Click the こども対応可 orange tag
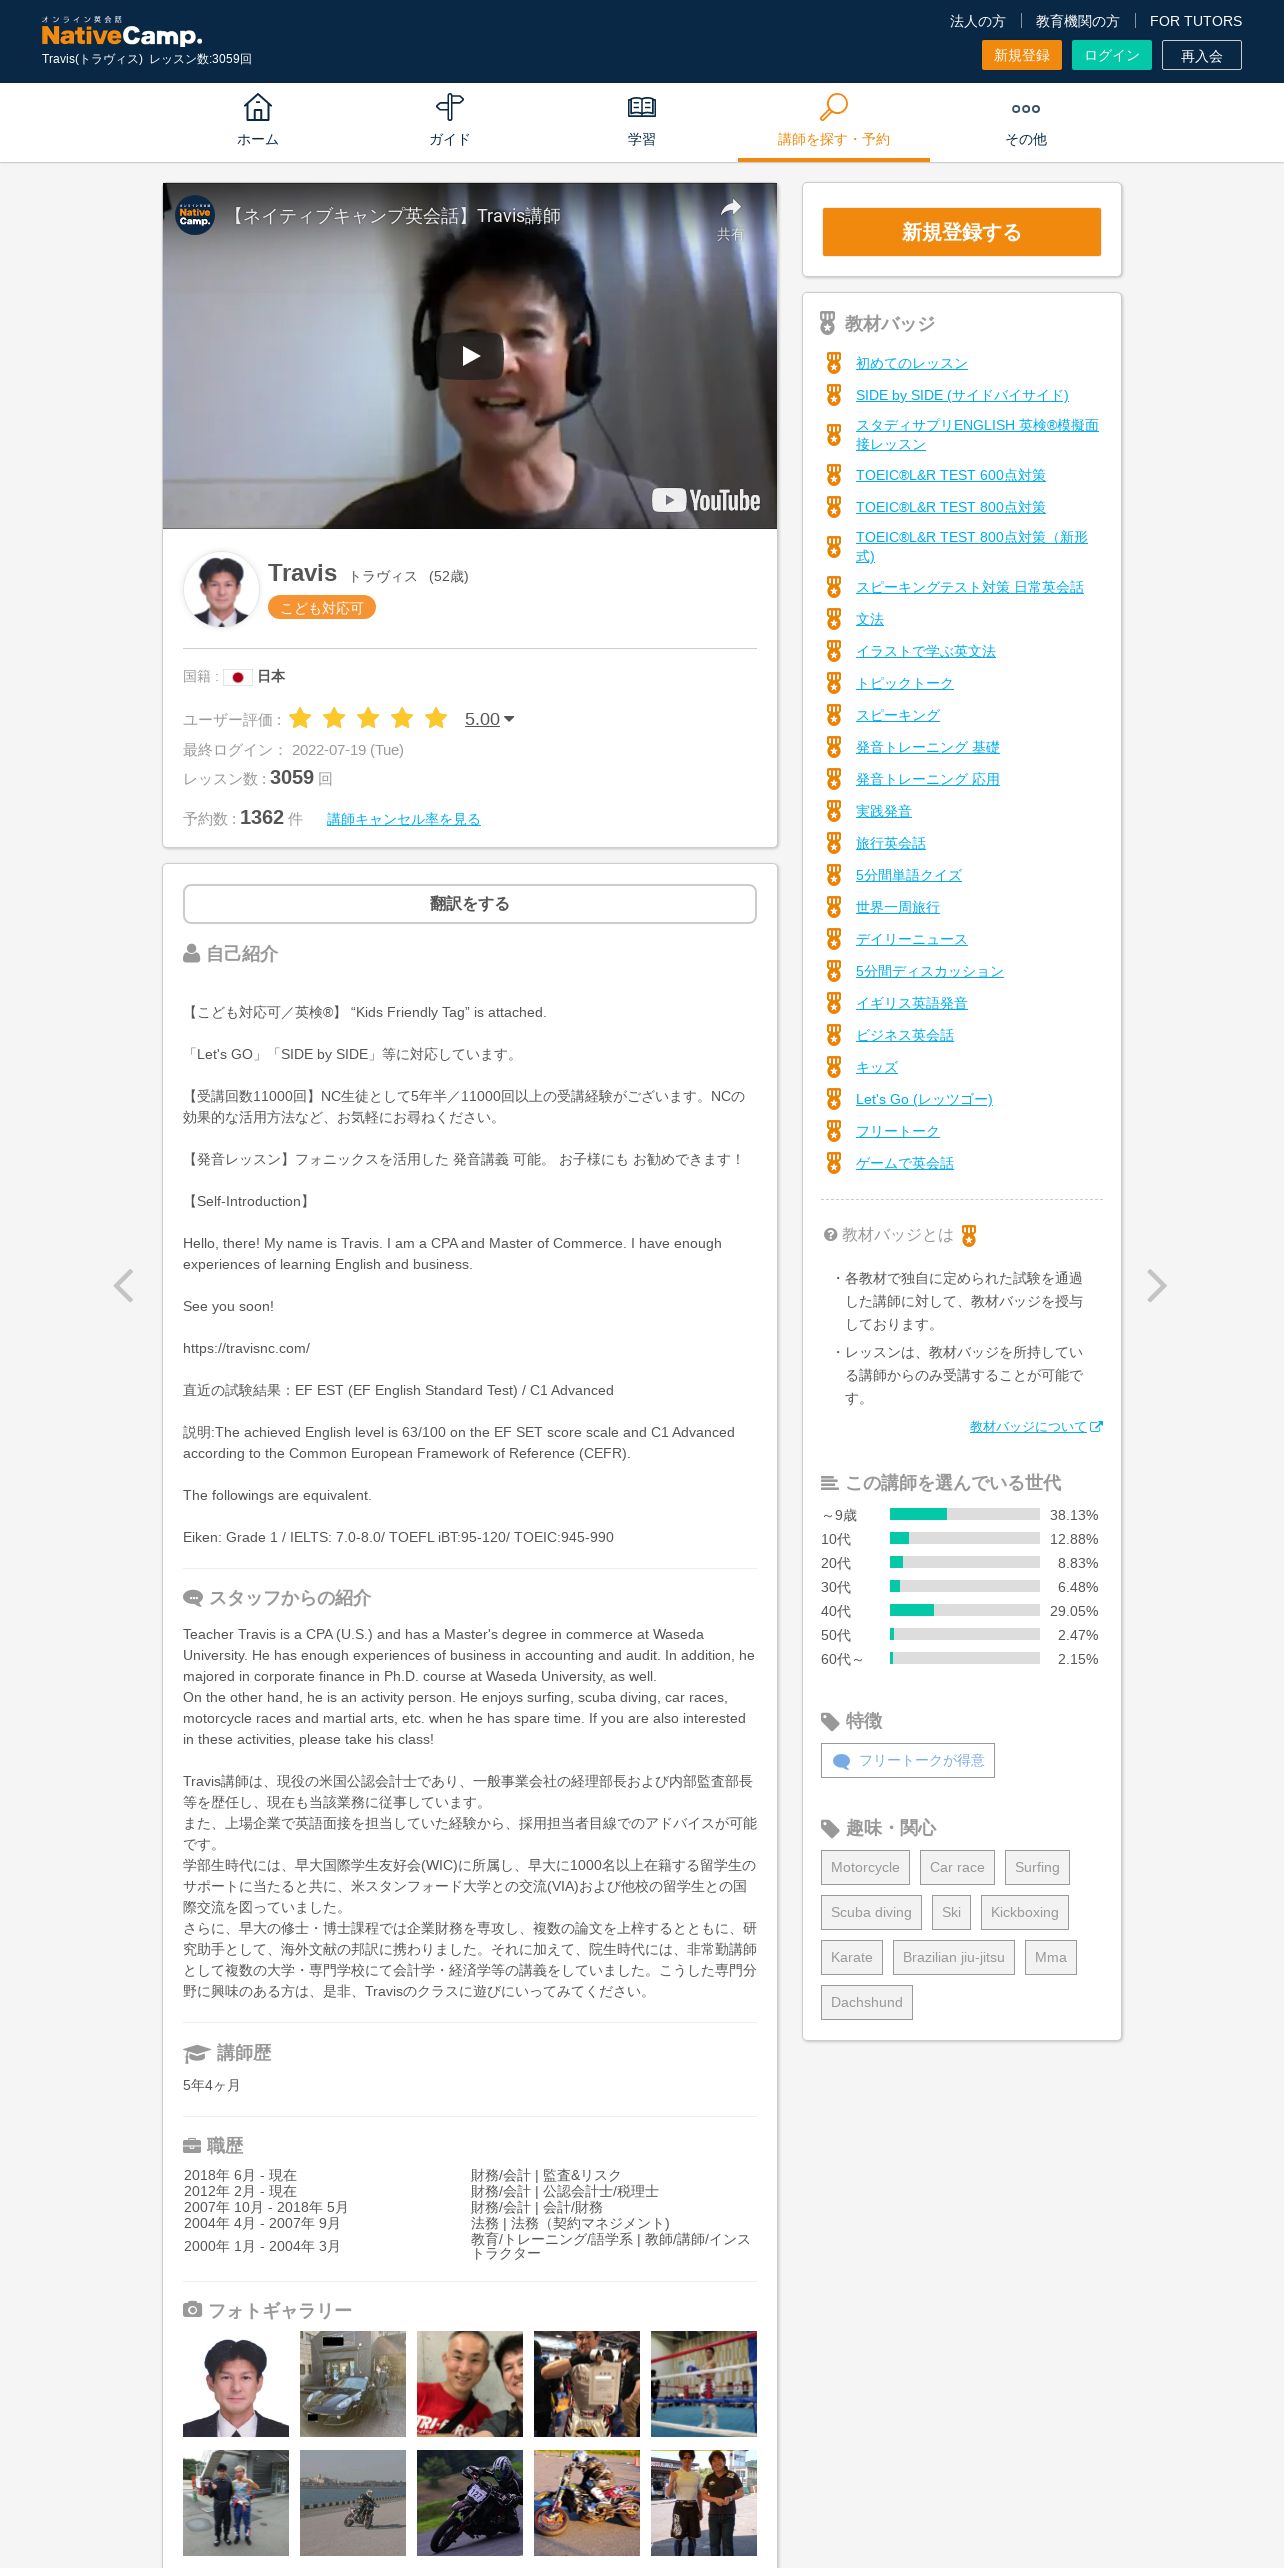Screen dimensions: 1284x2568 [322, 607]
